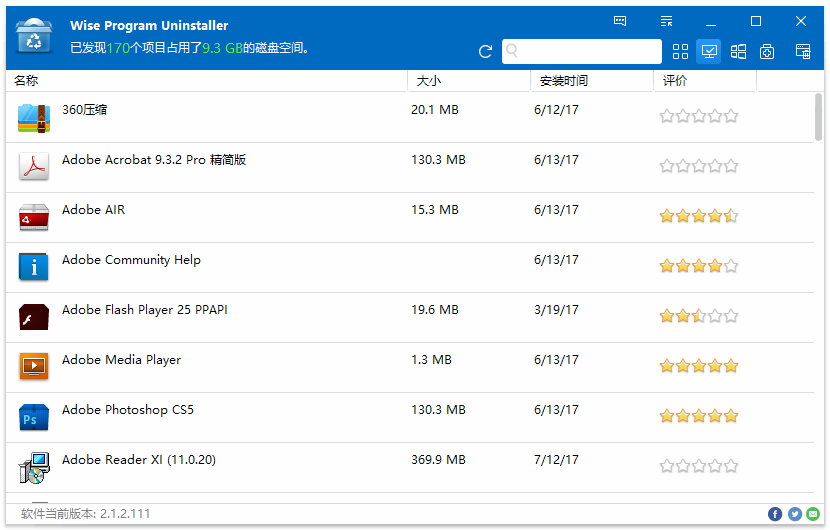Screen dimensions: 830x530
Task: Open the title bar menu icon
Action: 667,21
